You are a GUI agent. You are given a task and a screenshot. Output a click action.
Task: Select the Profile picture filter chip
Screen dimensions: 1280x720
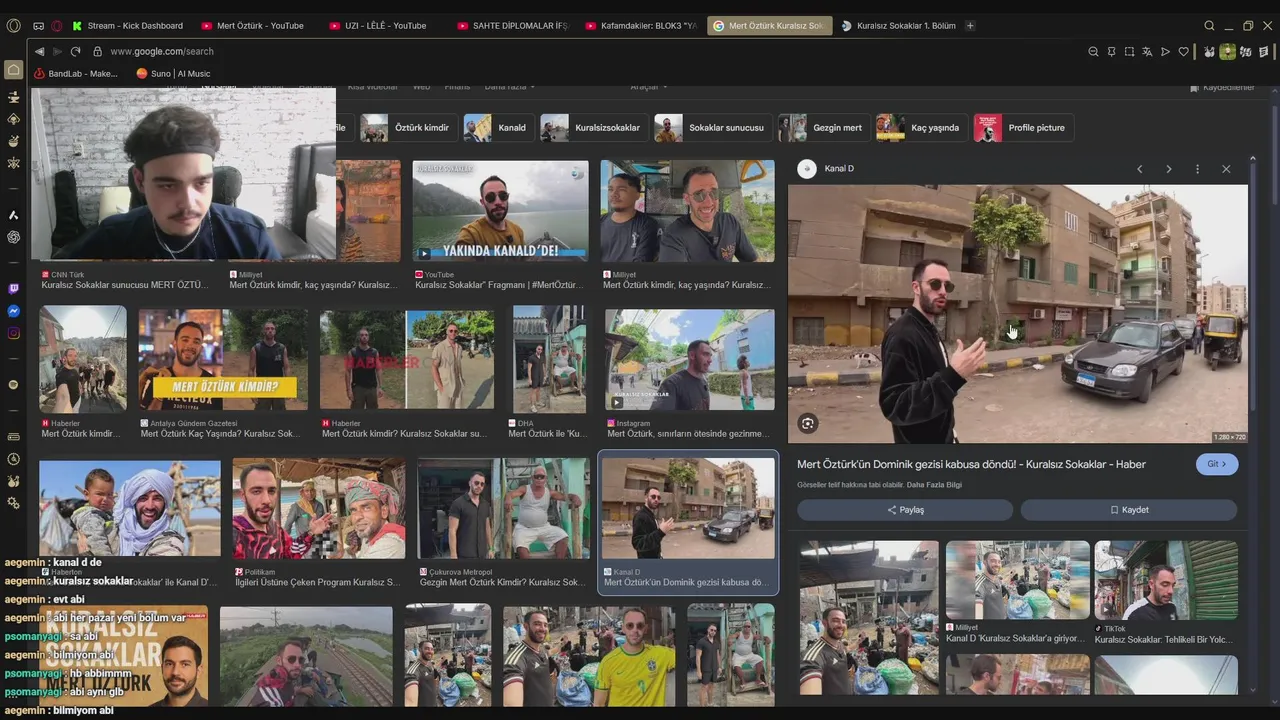(1022, 128)
